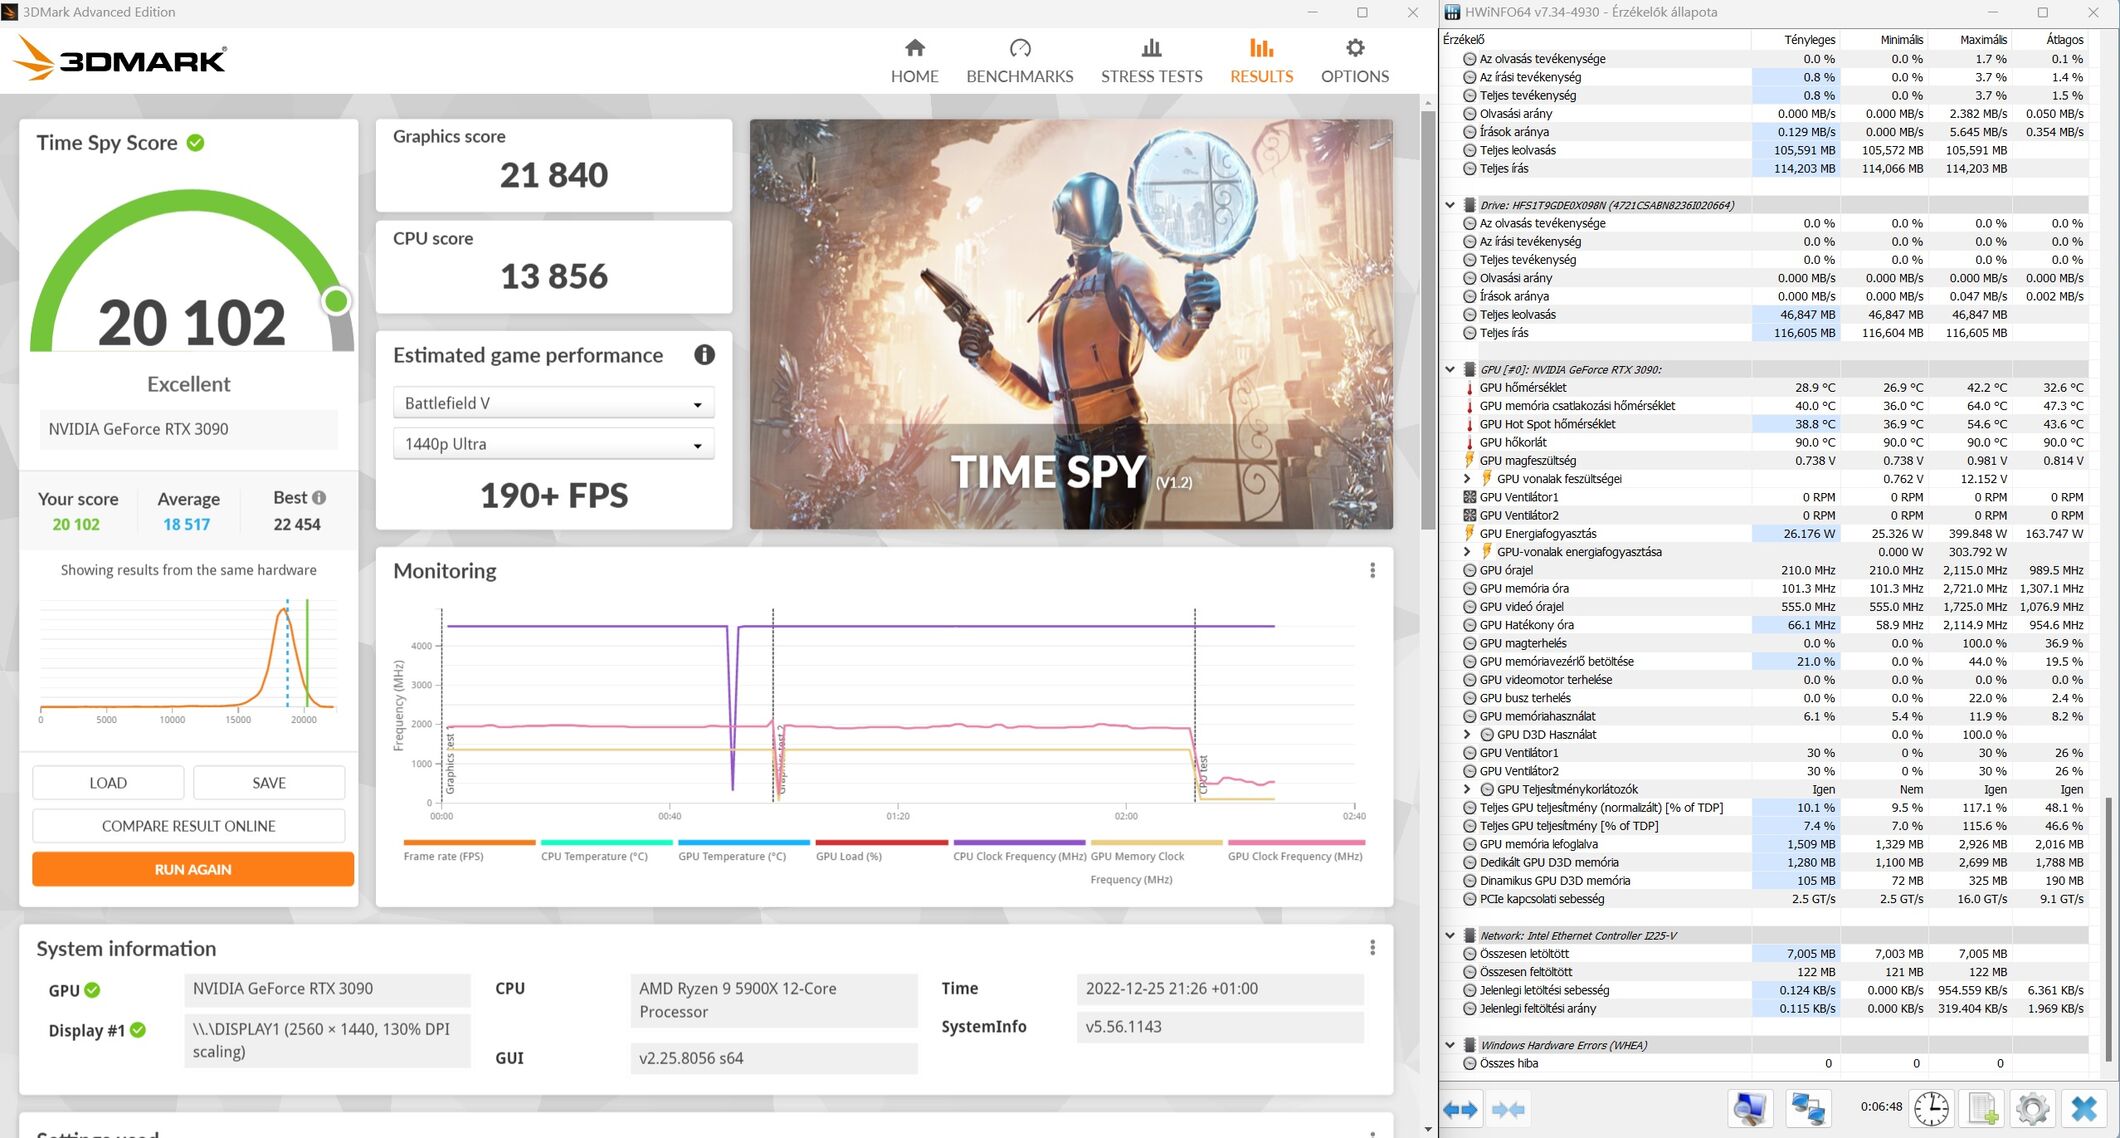Click COMPARE RESULT ONLINE
The width and height of the screenshot is (2120, 1138).
[x=189, y=826]
